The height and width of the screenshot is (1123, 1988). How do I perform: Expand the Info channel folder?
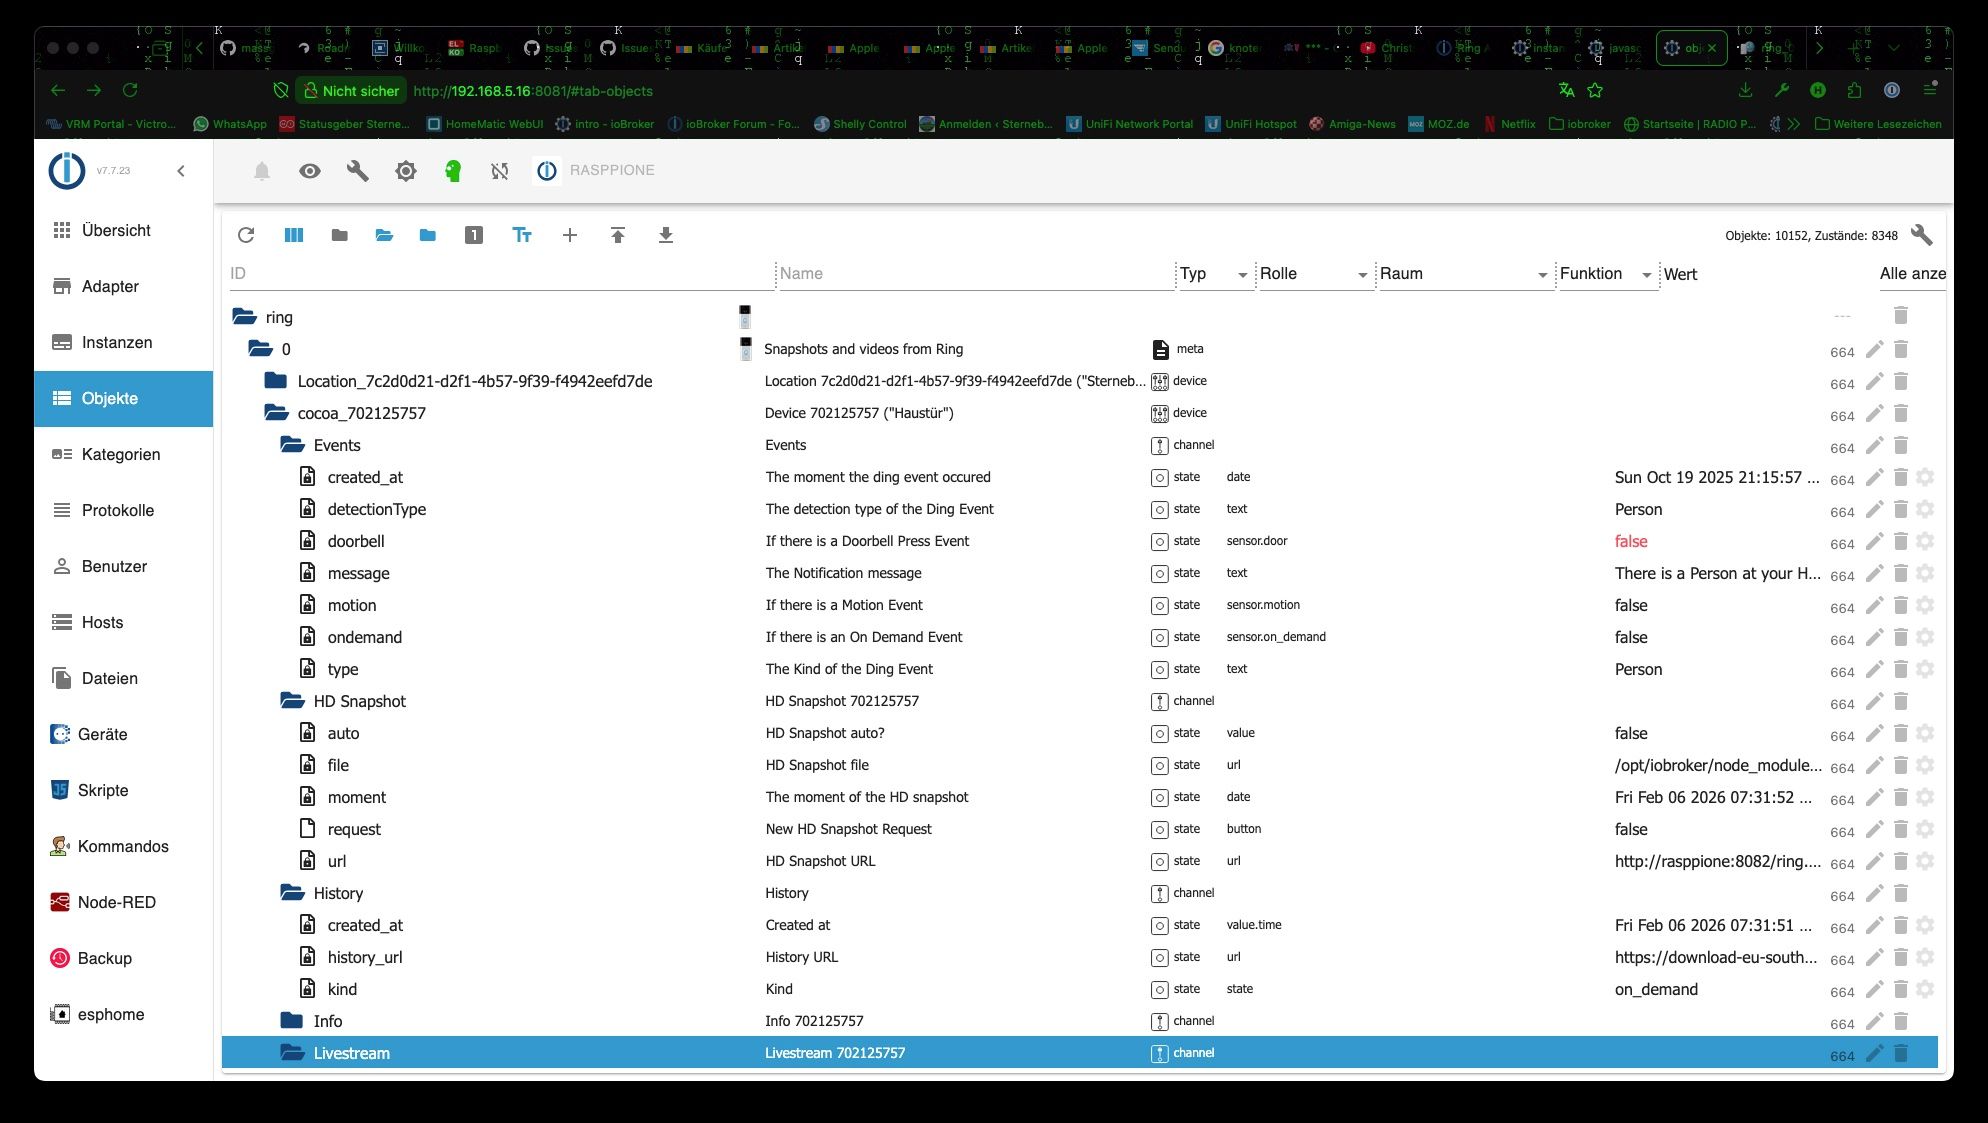click(x=292, y=1021)
